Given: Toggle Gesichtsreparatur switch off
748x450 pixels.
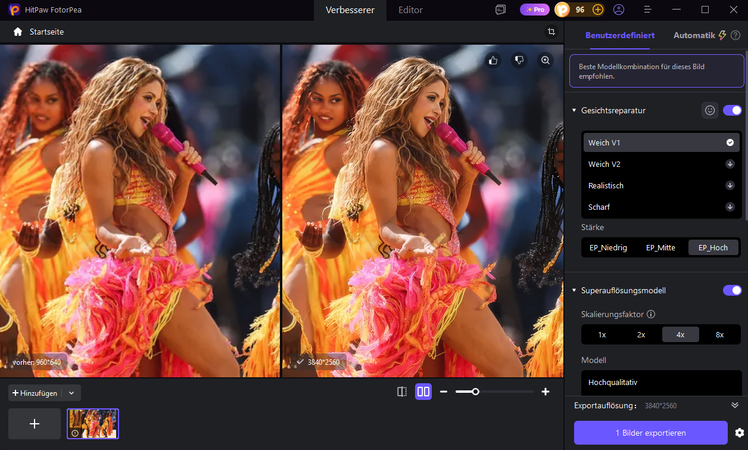Looking at the screenshot, I should pos(732,110).
